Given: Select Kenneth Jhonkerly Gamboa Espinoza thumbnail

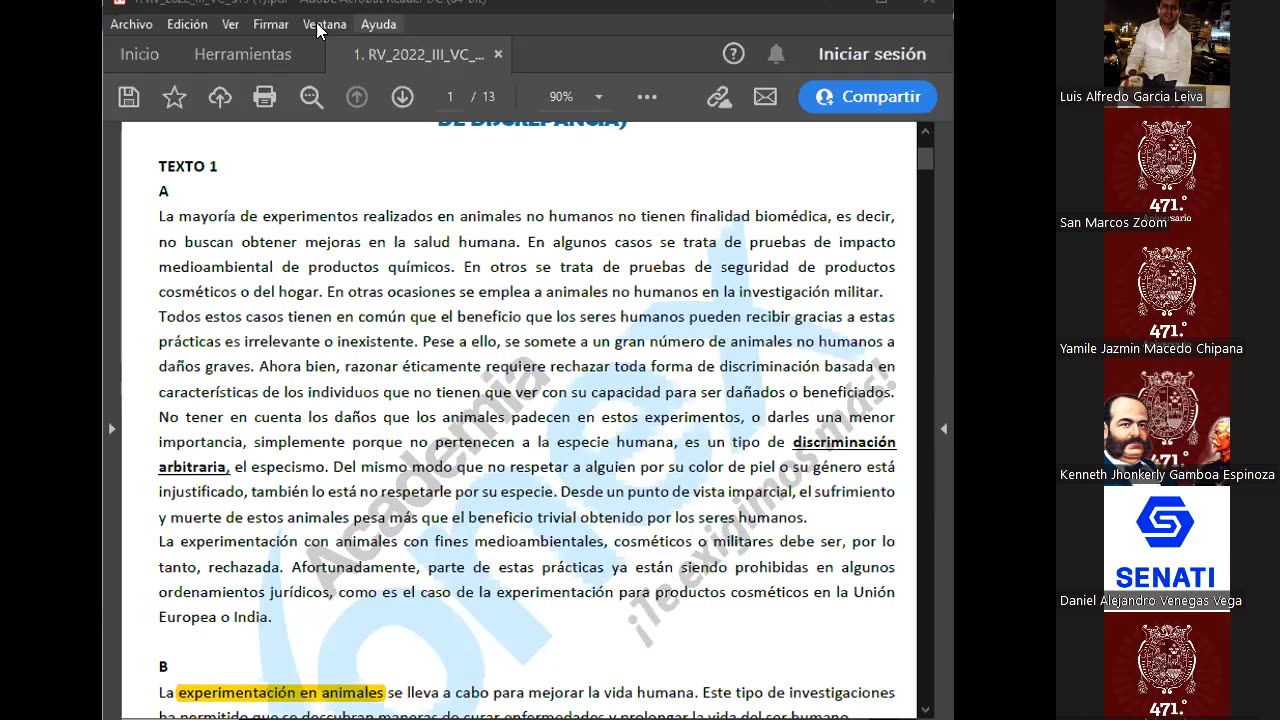Looking at the screenshot, I should click(x=1167, y=423).
